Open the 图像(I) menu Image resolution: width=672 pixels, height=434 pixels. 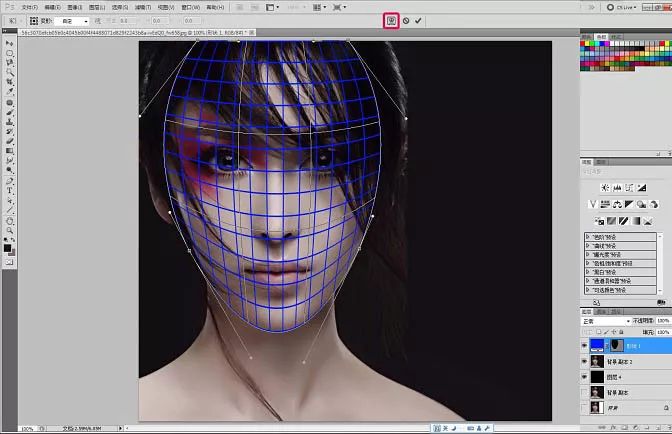(x=75, y=7)
